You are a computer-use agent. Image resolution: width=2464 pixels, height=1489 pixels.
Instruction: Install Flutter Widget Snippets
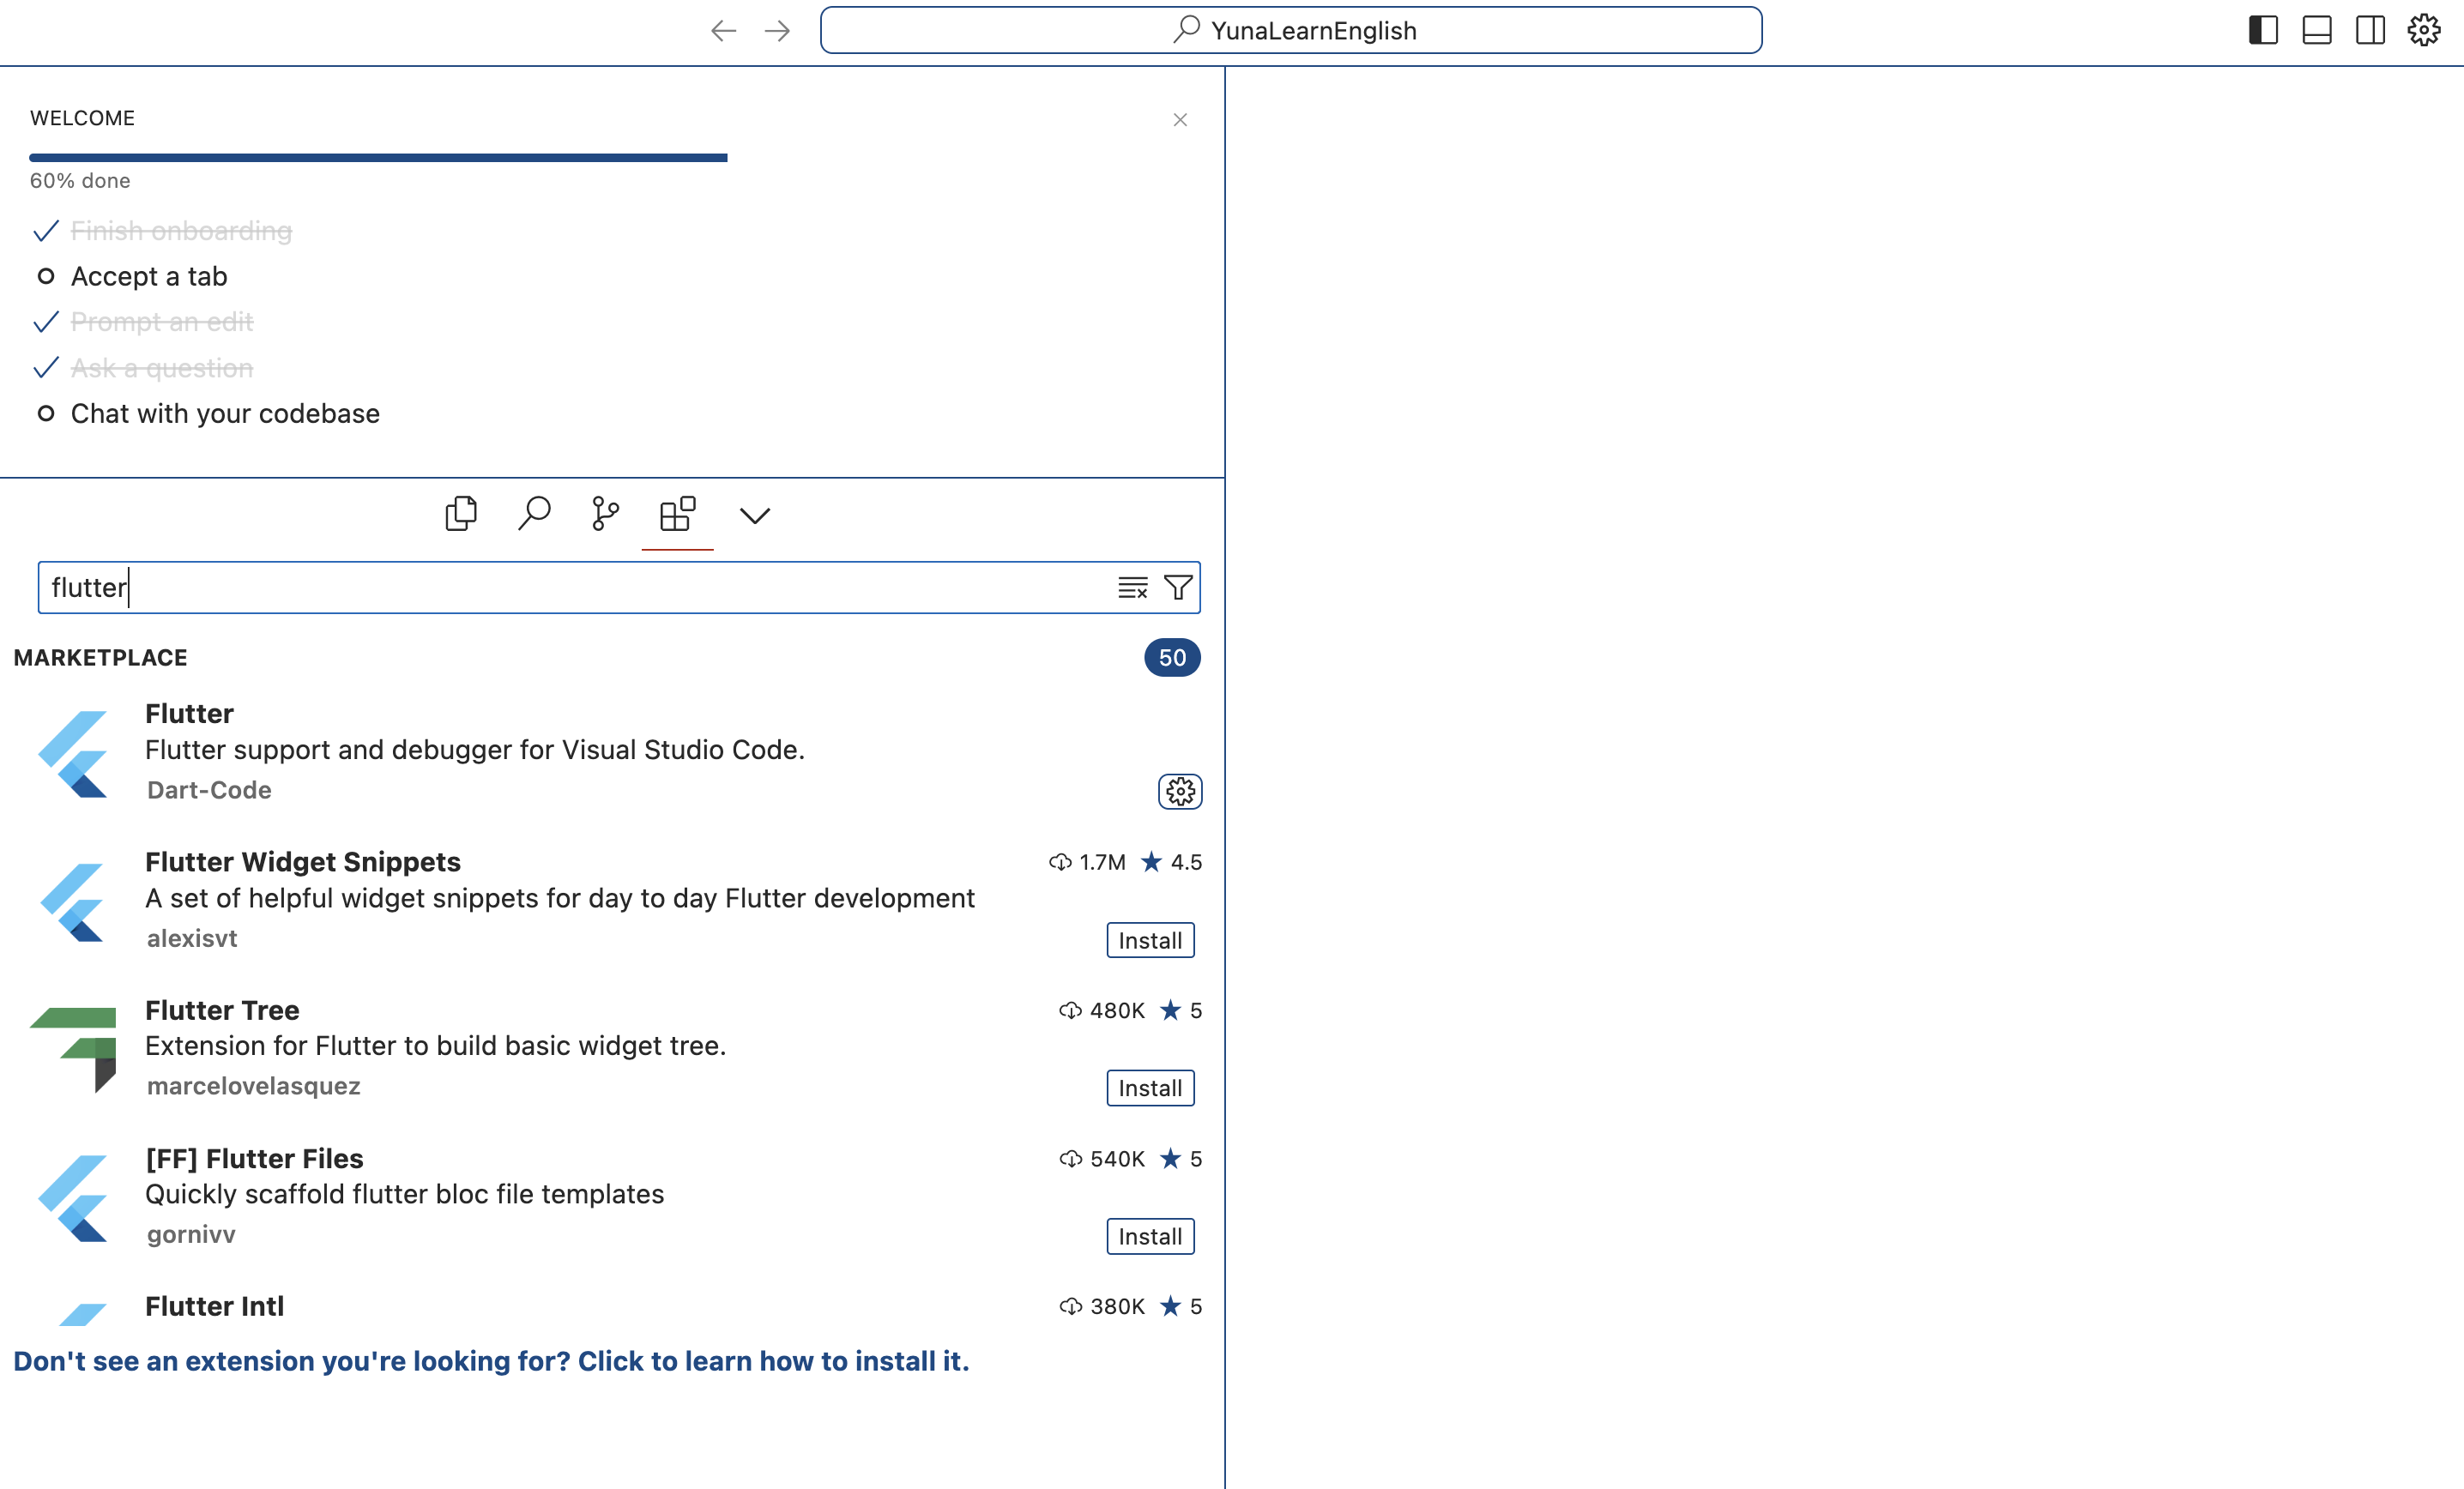(1150, 940)
